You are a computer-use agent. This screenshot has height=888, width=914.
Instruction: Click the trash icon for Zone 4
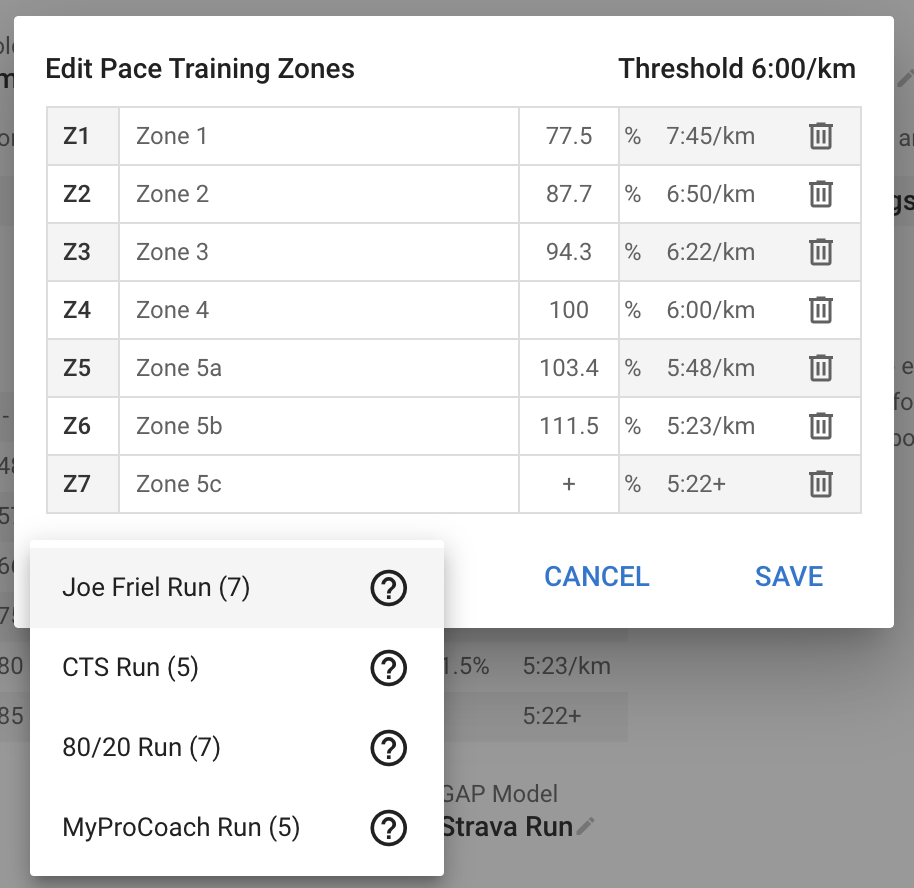click(821, 310)
